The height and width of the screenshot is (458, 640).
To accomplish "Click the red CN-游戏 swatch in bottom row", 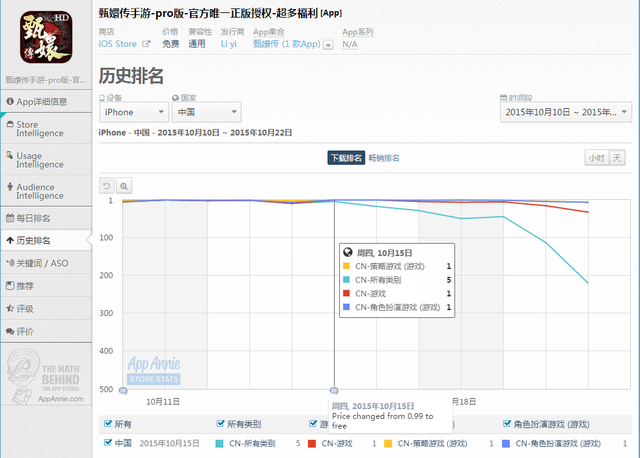I will [x=312, y=444].
